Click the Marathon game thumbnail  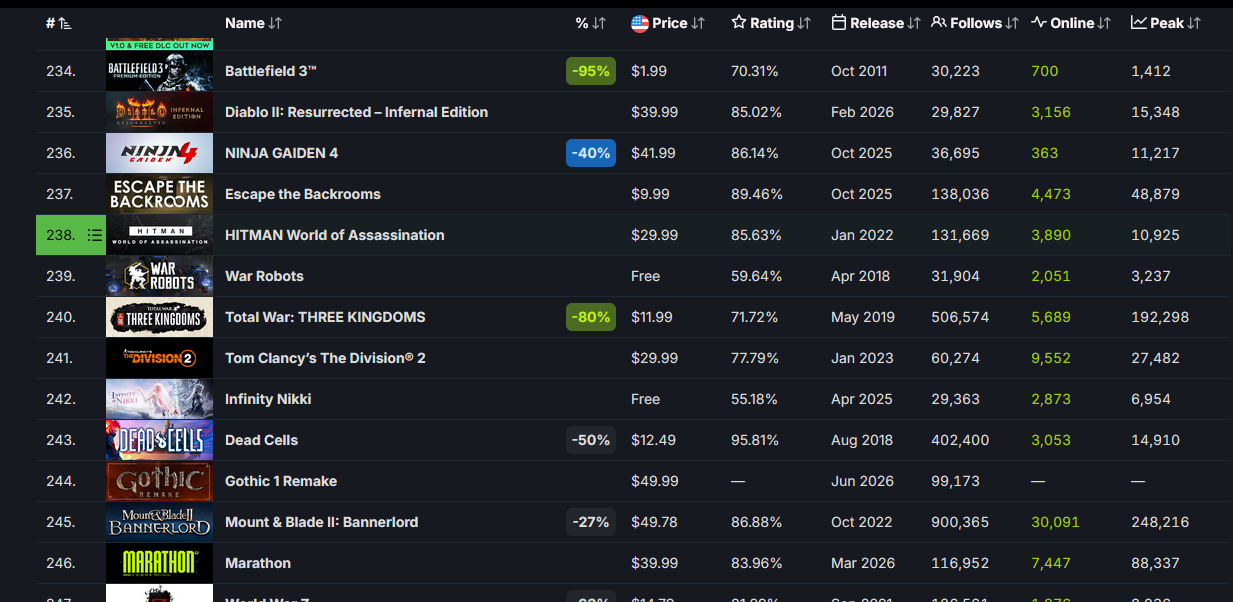coord(159,563)
